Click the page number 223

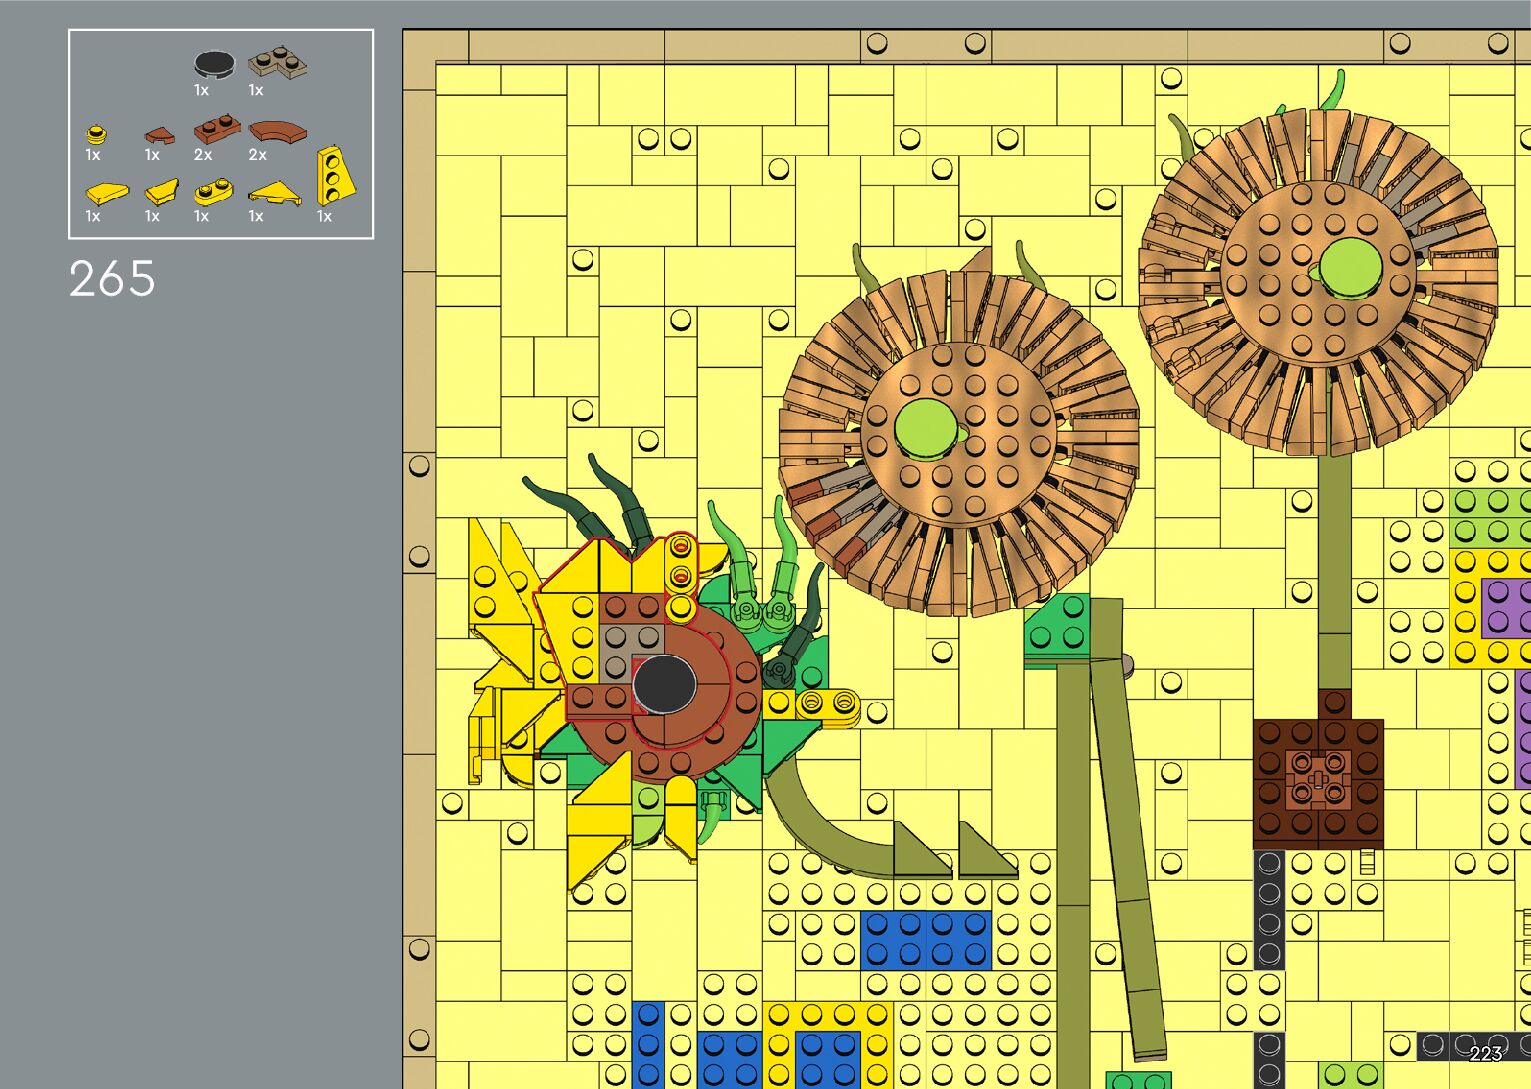1485,1053
